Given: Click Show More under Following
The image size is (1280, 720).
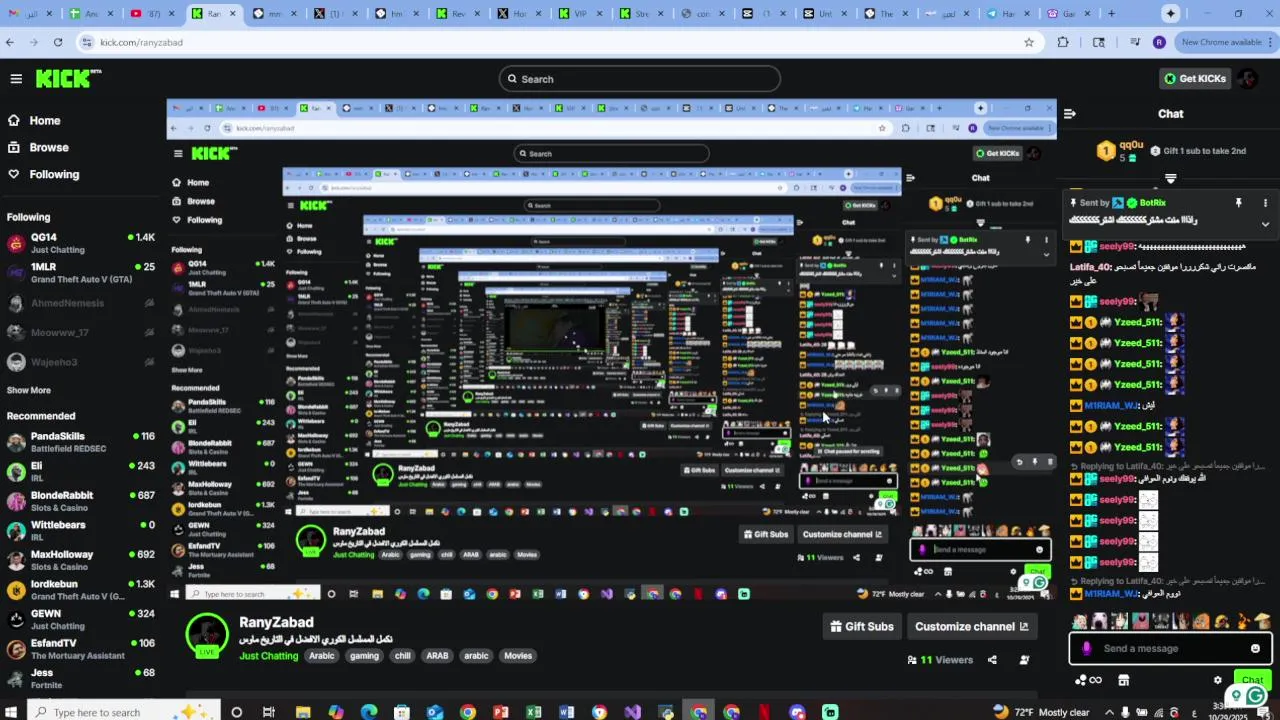Looking at the screenshot, I should click(x=29, y=390).
